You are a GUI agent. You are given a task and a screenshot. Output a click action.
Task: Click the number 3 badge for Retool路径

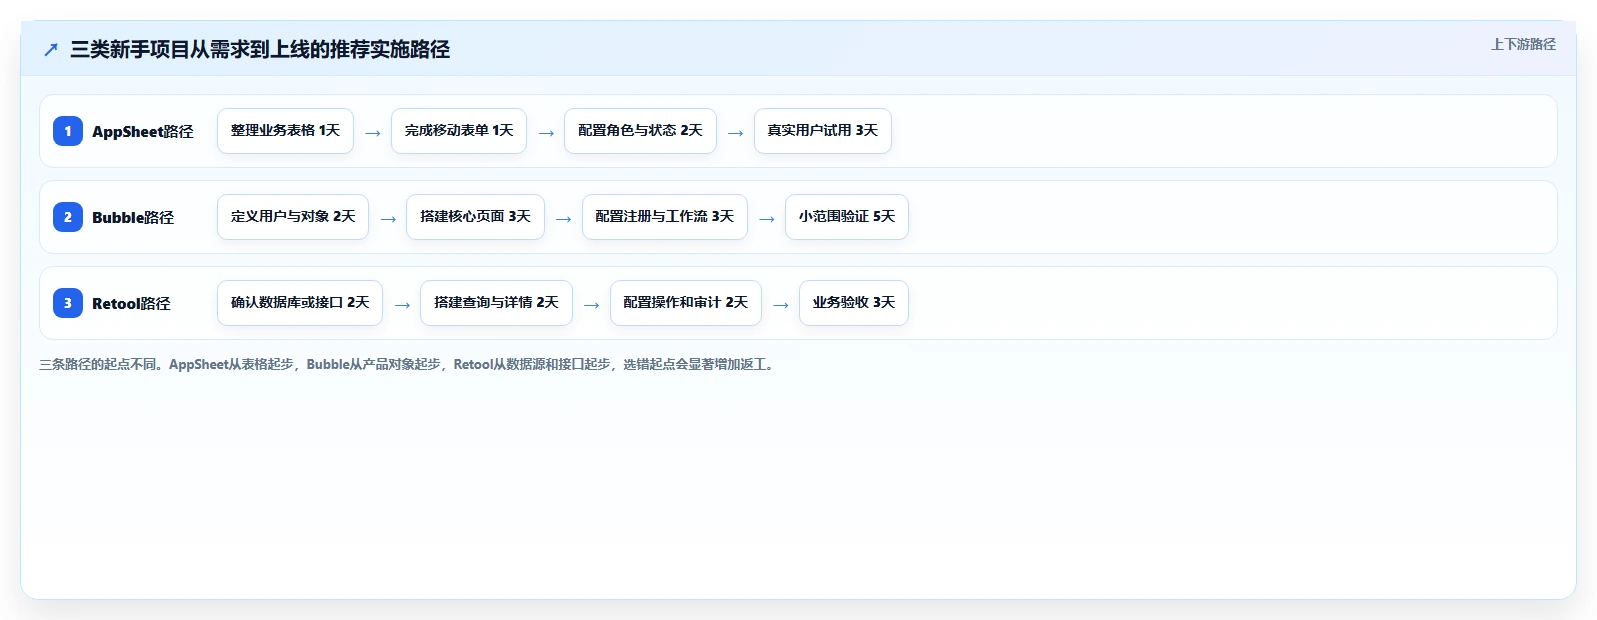[68, 303]
